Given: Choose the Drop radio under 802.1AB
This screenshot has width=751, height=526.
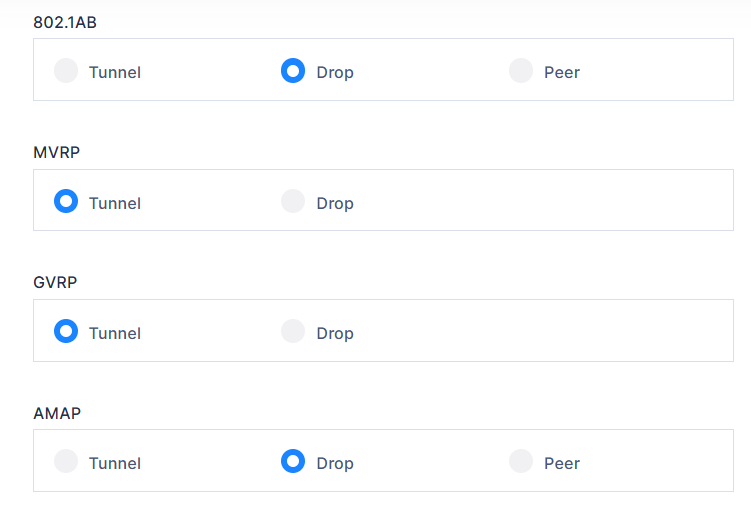Looking at the screenshot, I should 293,71.
